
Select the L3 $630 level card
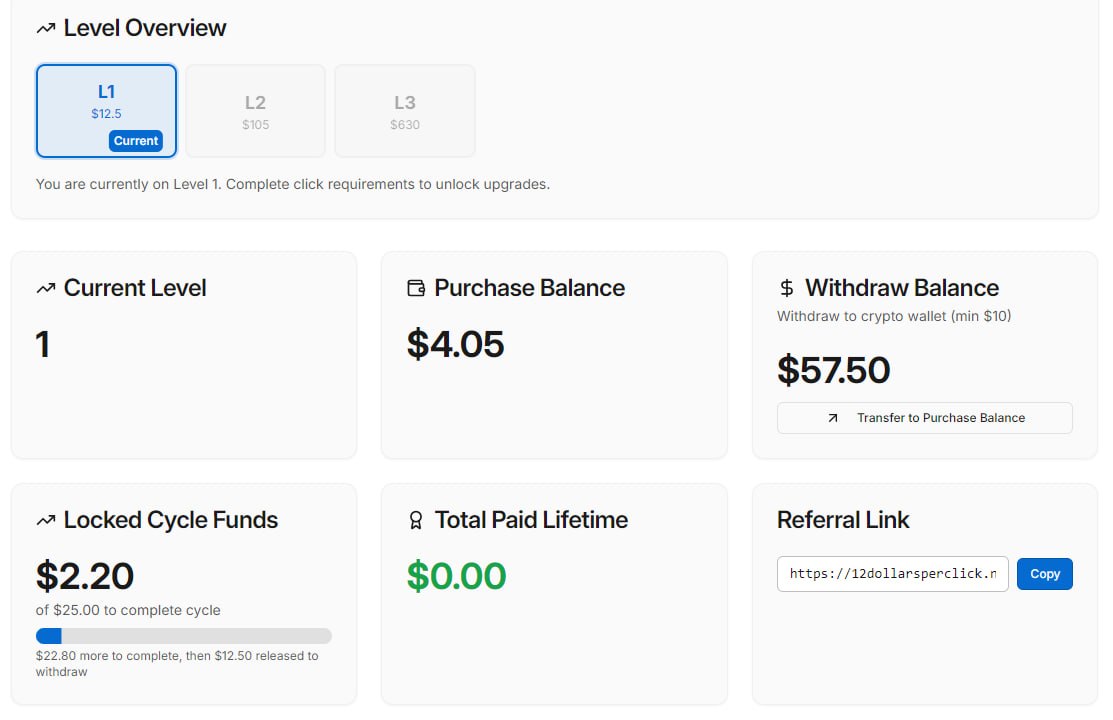pos(405,111)
